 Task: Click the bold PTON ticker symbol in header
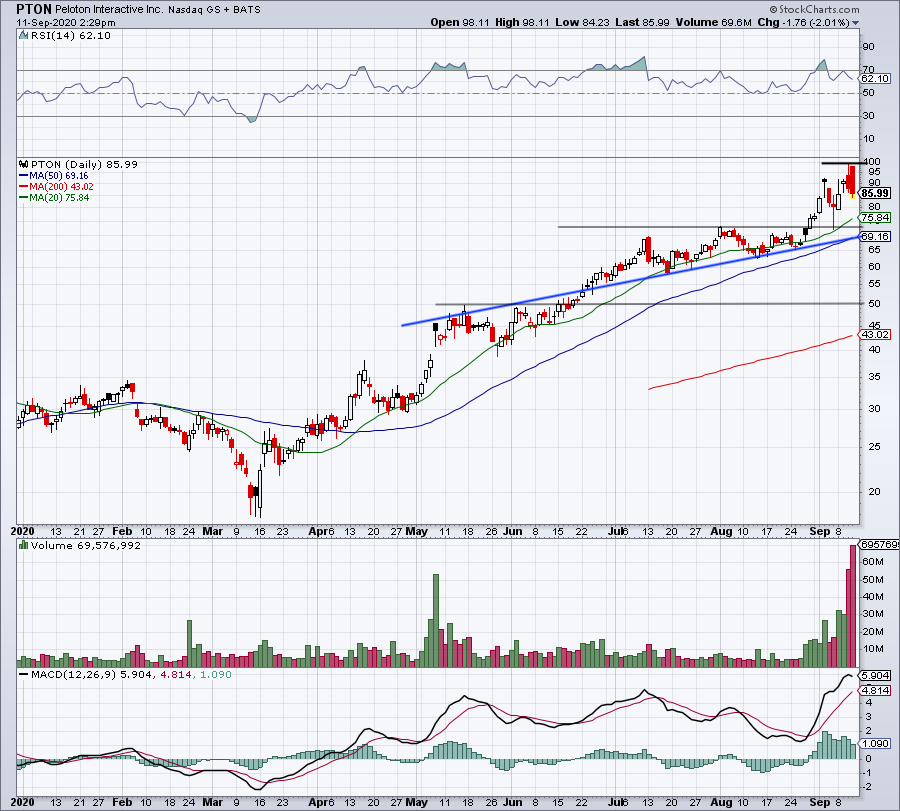tap(34, 9)
